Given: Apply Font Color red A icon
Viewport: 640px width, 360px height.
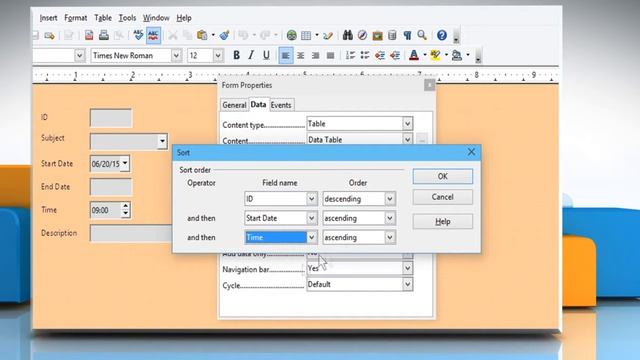Looking at the screenshot, I should 414,55.
